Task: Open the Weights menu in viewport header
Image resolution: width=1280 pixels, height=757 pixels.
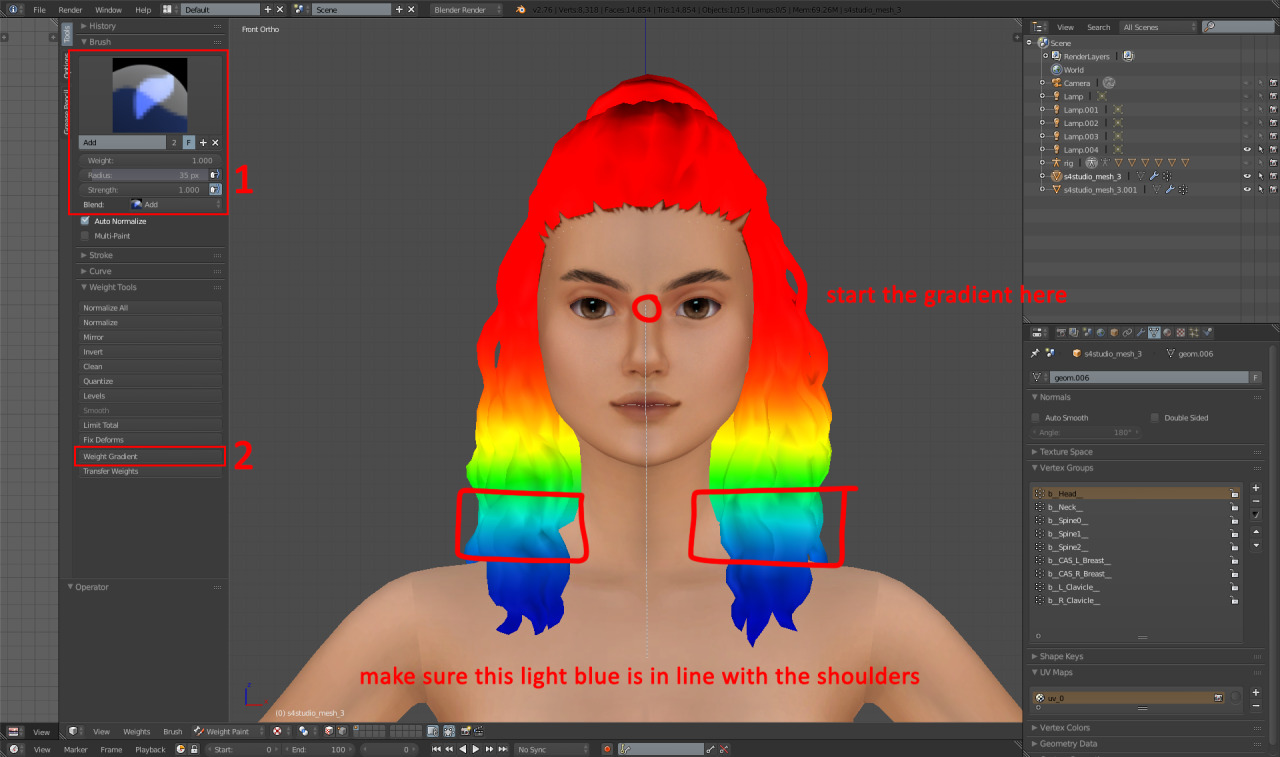Action: coord(137,731)
